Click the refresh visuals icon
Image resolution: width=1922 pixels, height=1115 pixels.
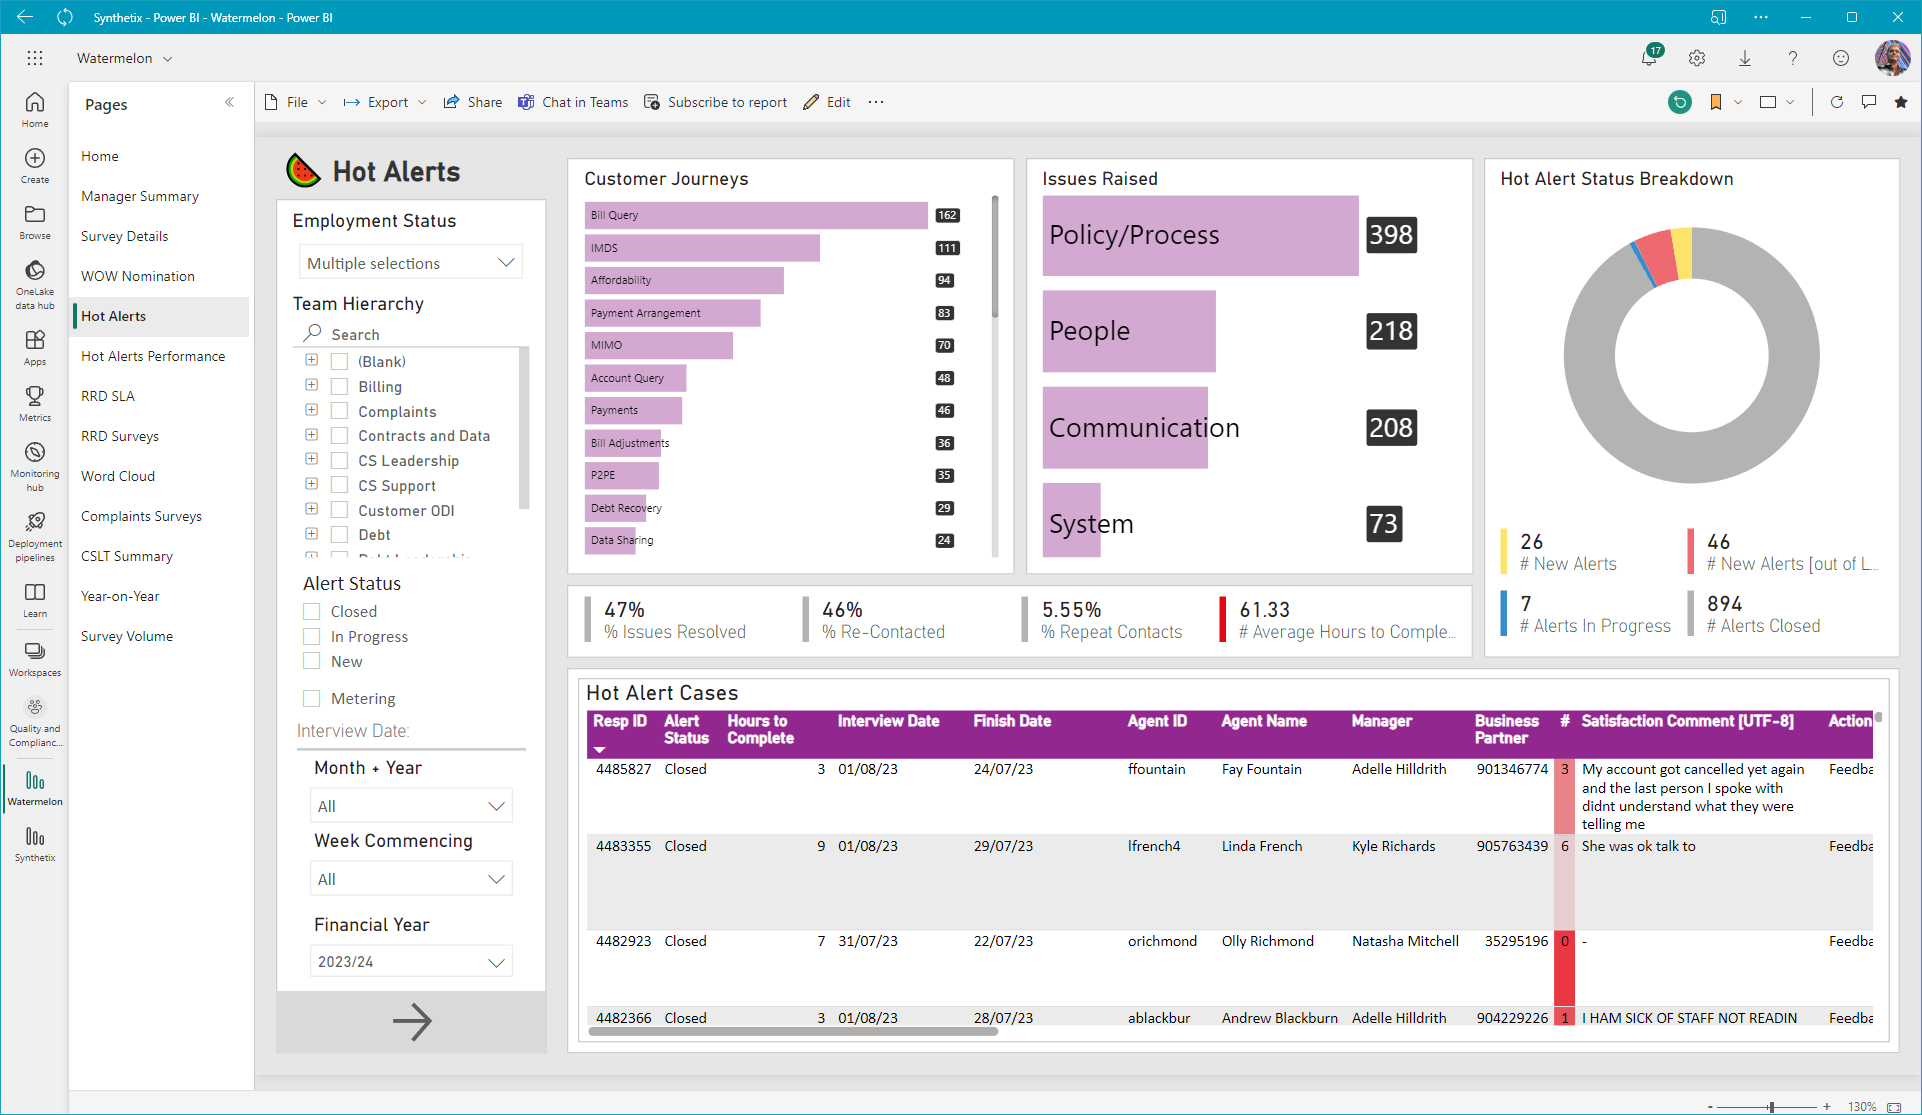pyautogui.click(x=1836, y=102)
